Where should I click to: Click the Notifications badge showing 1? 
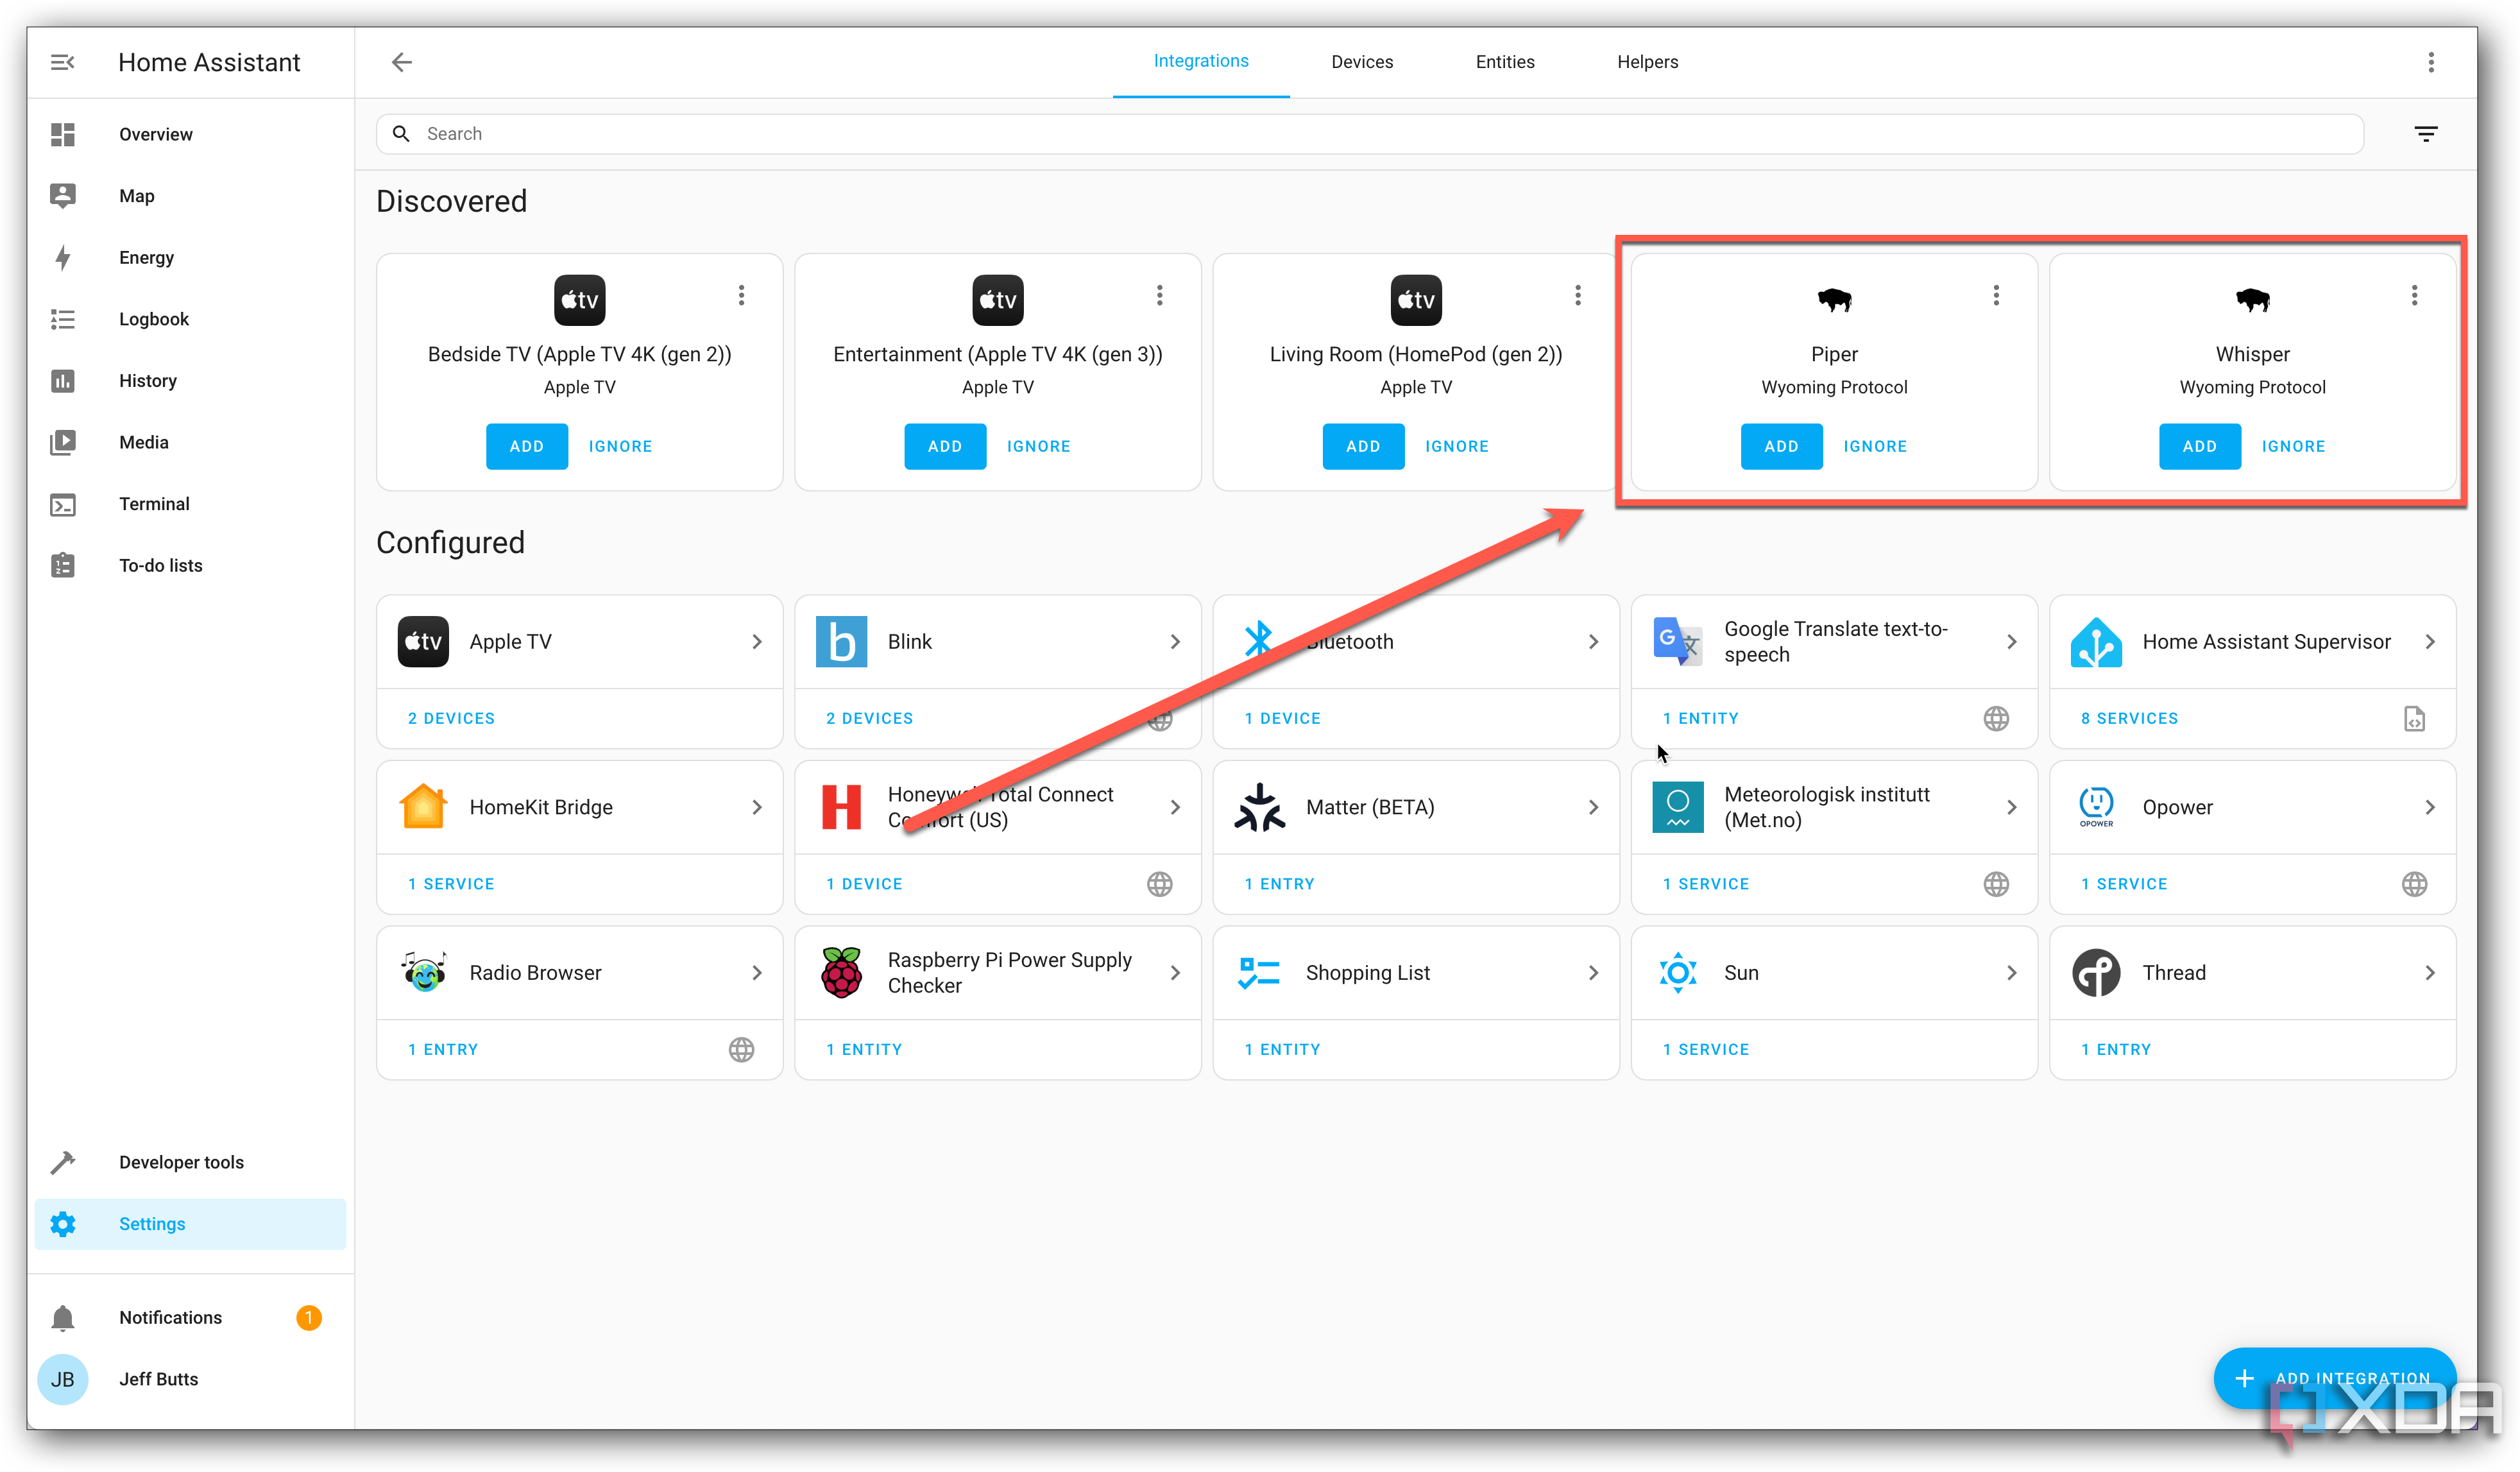309,1318
